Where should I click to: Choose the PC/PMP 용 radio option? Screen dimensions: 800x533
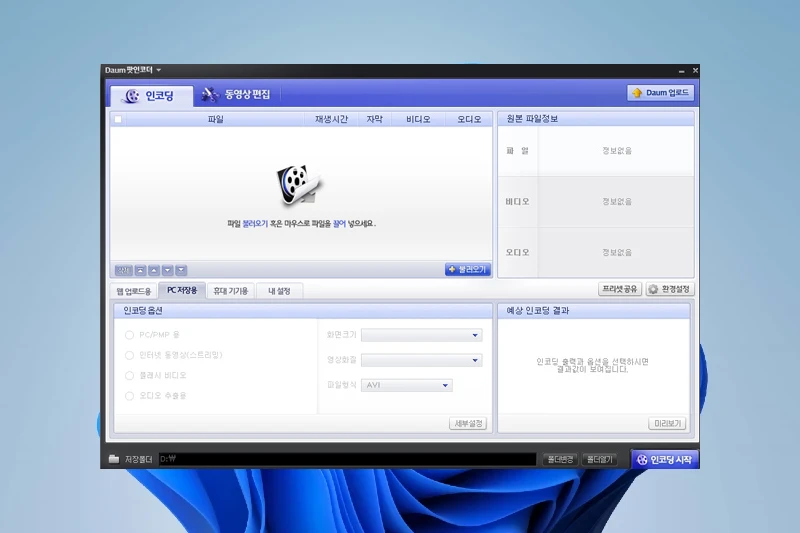(x=130, y=335)
